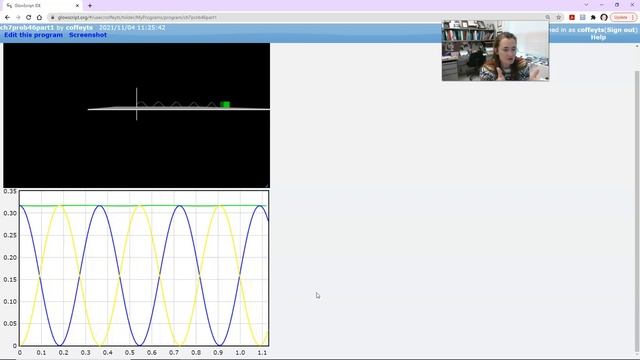This screenshot has width=640, height=360.
Task: Click the Screenshot link
Action: click(88, 35)
